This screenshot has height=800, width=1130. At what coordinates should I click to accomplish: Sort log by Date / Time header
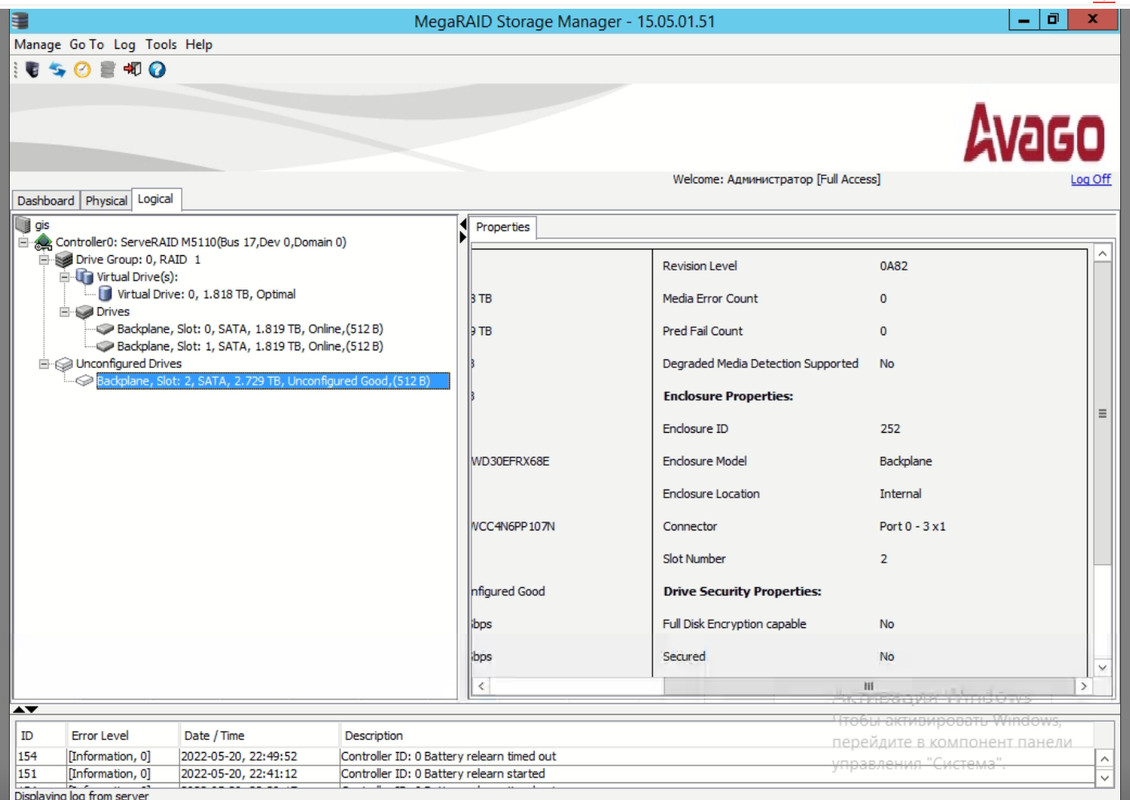[259, 736]
